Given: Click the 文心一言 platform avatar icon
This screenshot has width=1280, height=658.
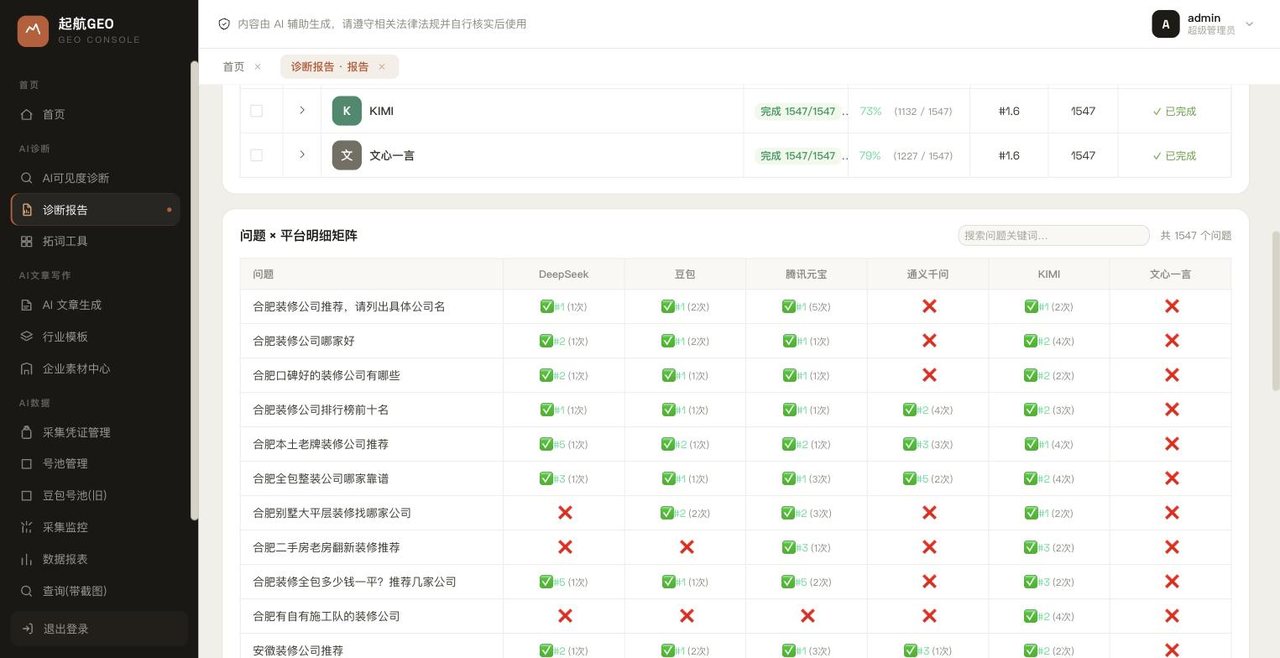Looking at the screenshot, I should (x=347, y=155).
